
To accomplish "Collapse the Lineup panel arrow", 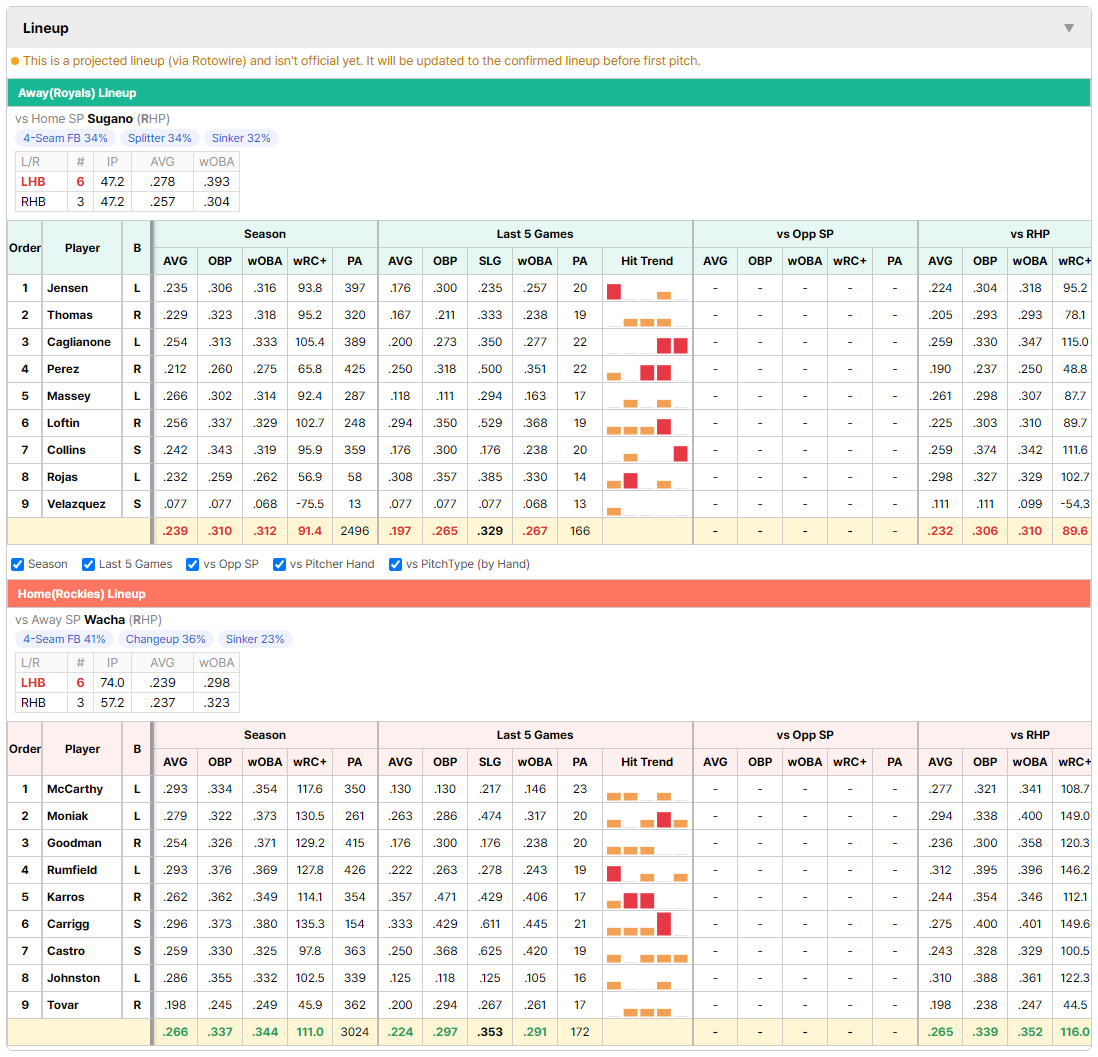I will click(x=1069, y=28).
